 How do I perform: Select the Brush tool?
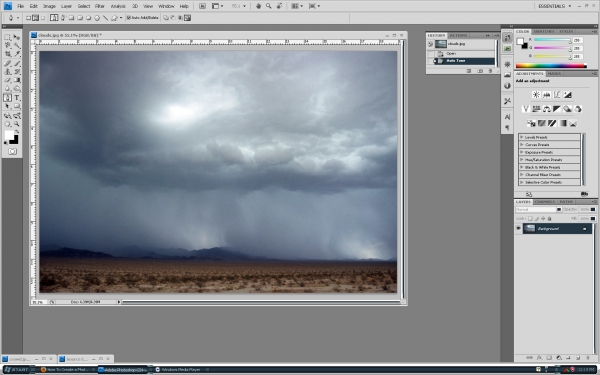16,63
